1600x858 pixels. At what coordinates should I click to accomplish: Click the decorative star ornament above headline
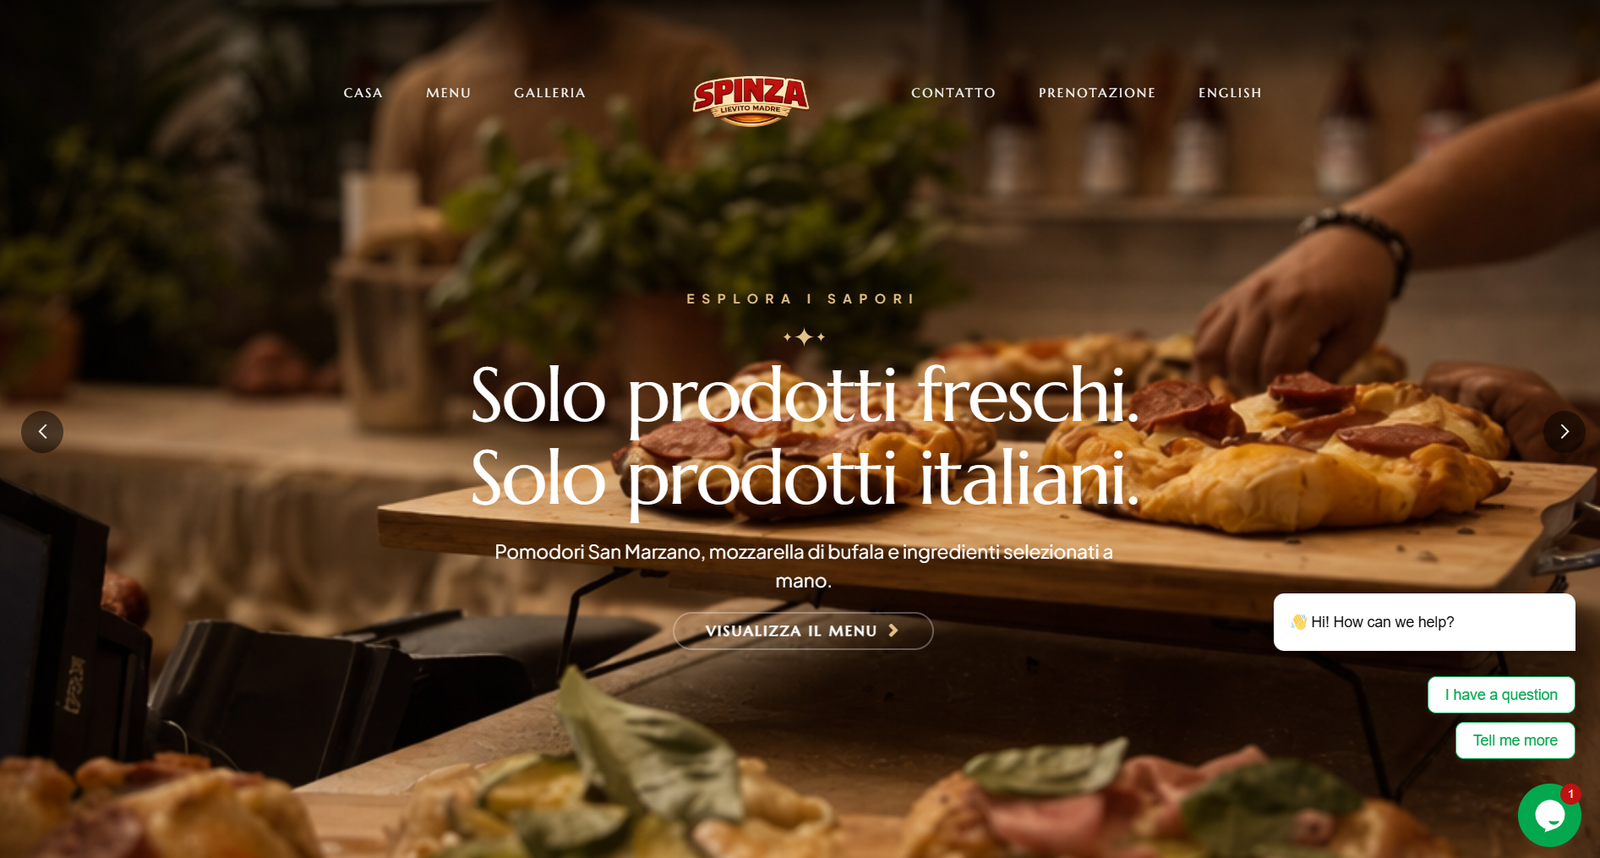[x=804, y=337]
